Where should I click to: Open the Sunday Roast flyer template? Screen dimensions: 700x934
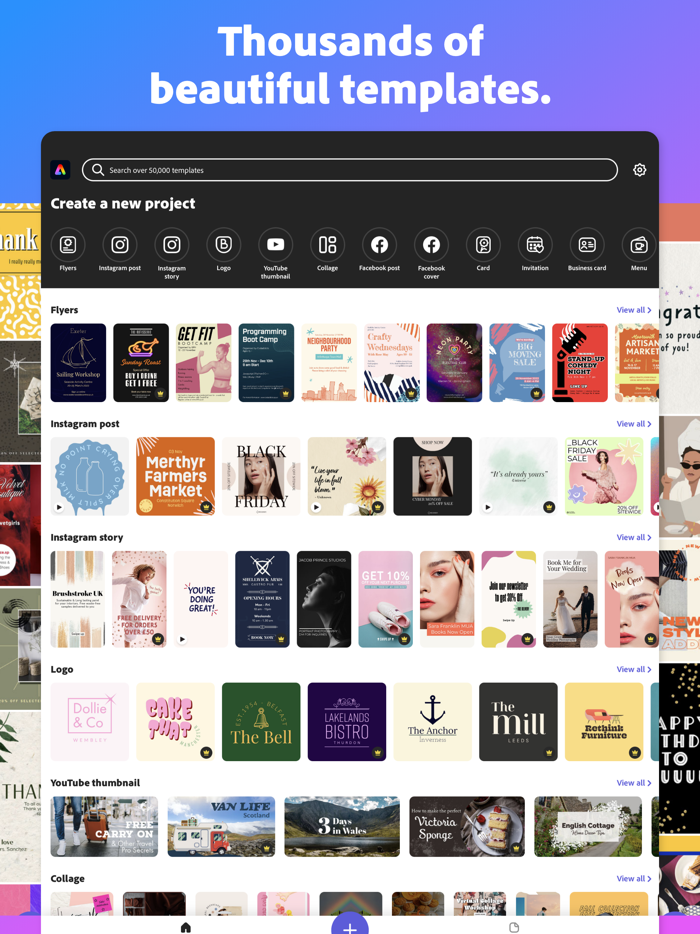[141, 363]
